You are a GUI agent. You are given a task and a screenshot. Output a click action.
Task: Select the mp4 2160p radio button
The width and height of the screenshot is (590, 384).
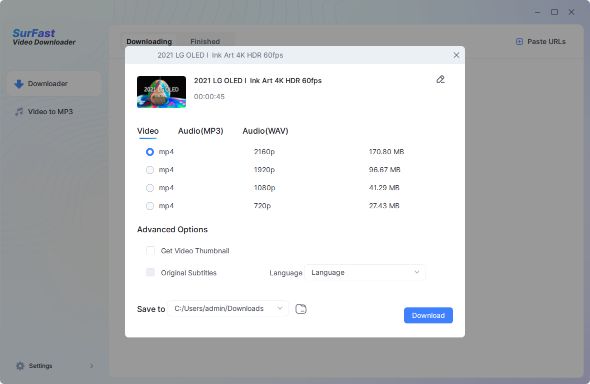tap(150, 152)
